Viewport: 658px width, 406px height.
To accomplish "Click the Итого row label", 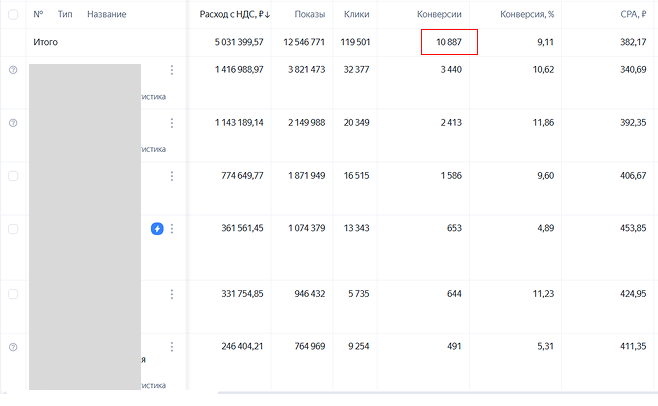I will click(x=45, y=42).
